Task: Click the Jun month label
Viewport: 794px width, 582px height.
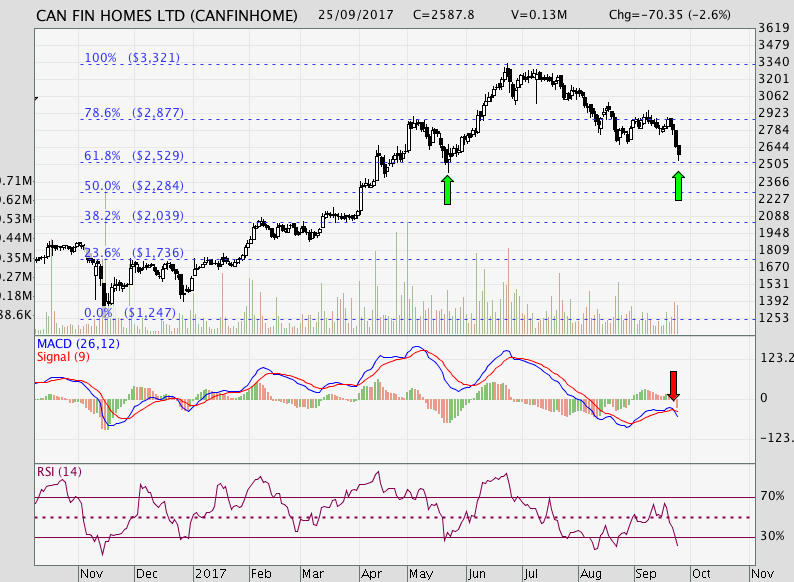Action: pos(477,574)
